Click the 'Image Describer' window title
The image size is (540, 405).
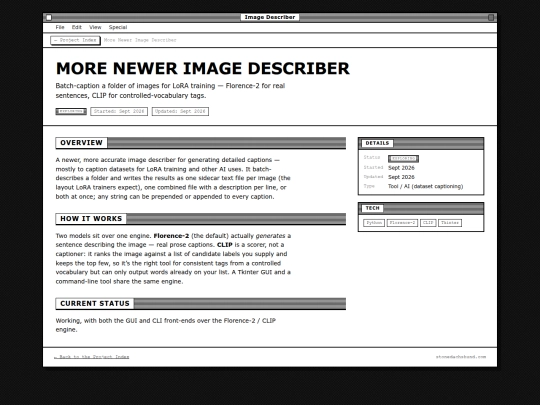(270, 17)
